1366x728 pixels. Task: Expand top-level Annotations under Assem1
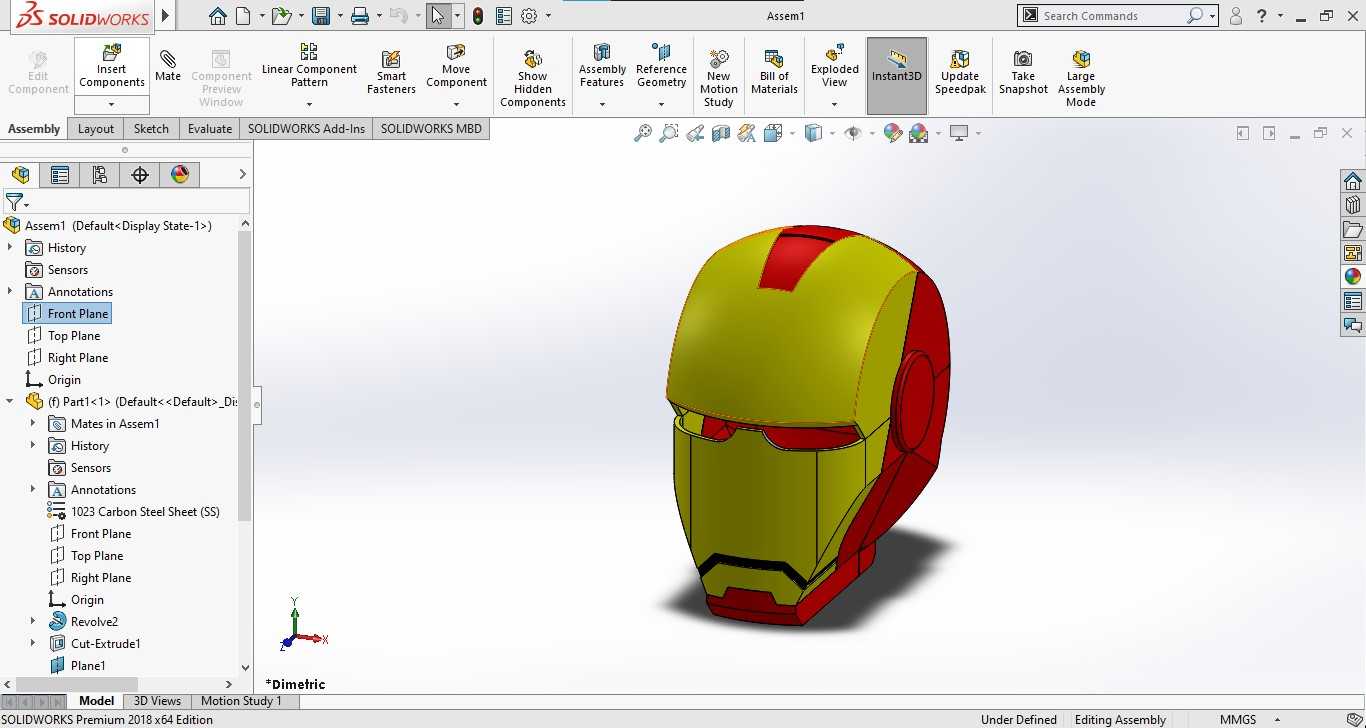[10, 291]
